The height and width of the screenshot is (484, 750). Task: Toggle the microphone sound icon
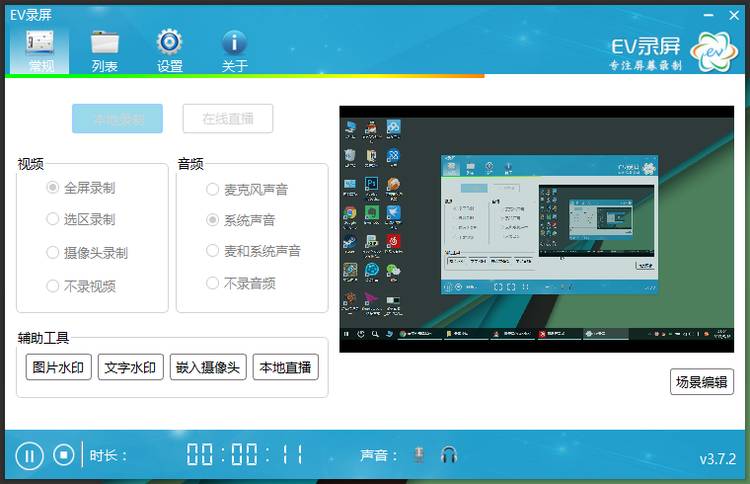tap(419, 455)
